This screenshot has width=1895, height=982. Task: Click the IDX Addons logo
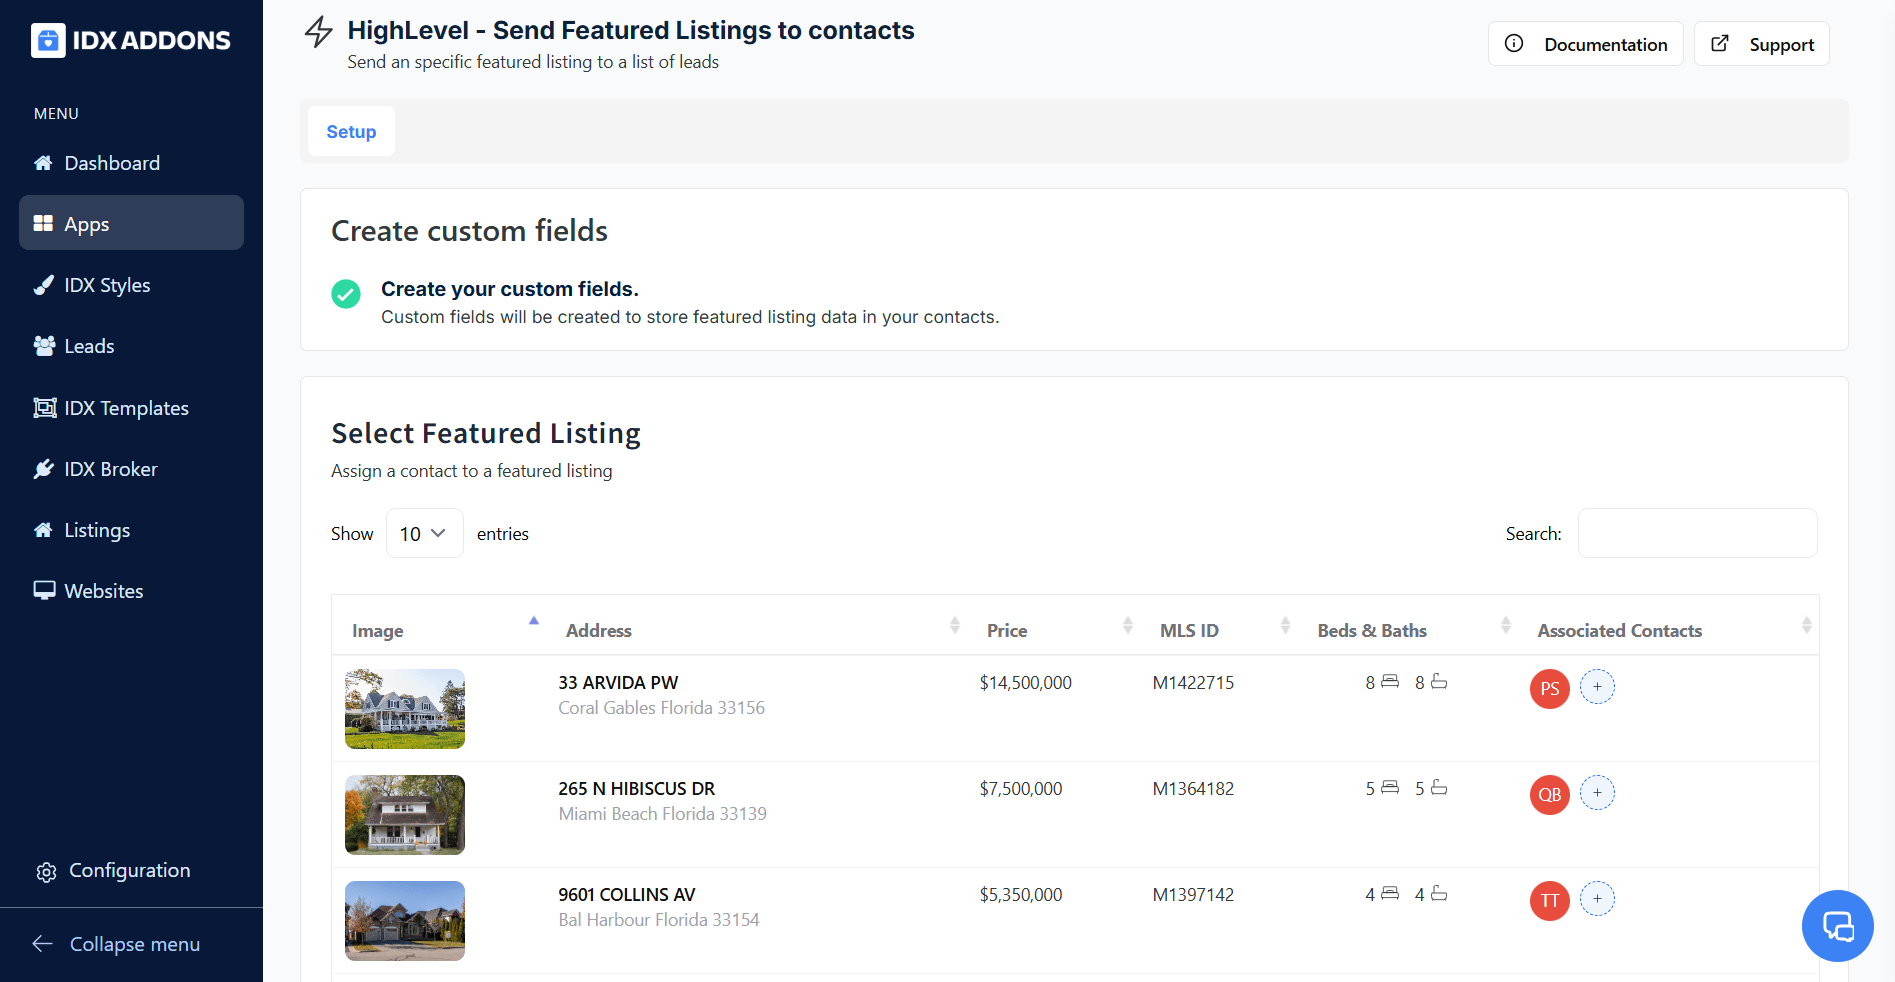tap(131, 40)
